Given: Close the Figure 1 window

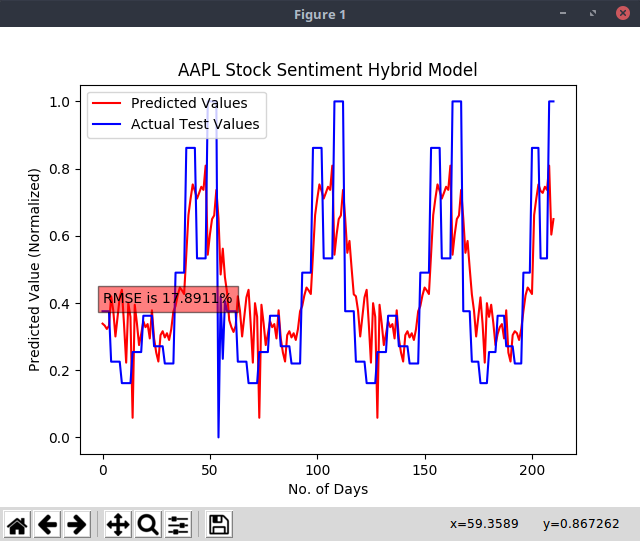Looking at the screenshot, I should click(623, 13).
